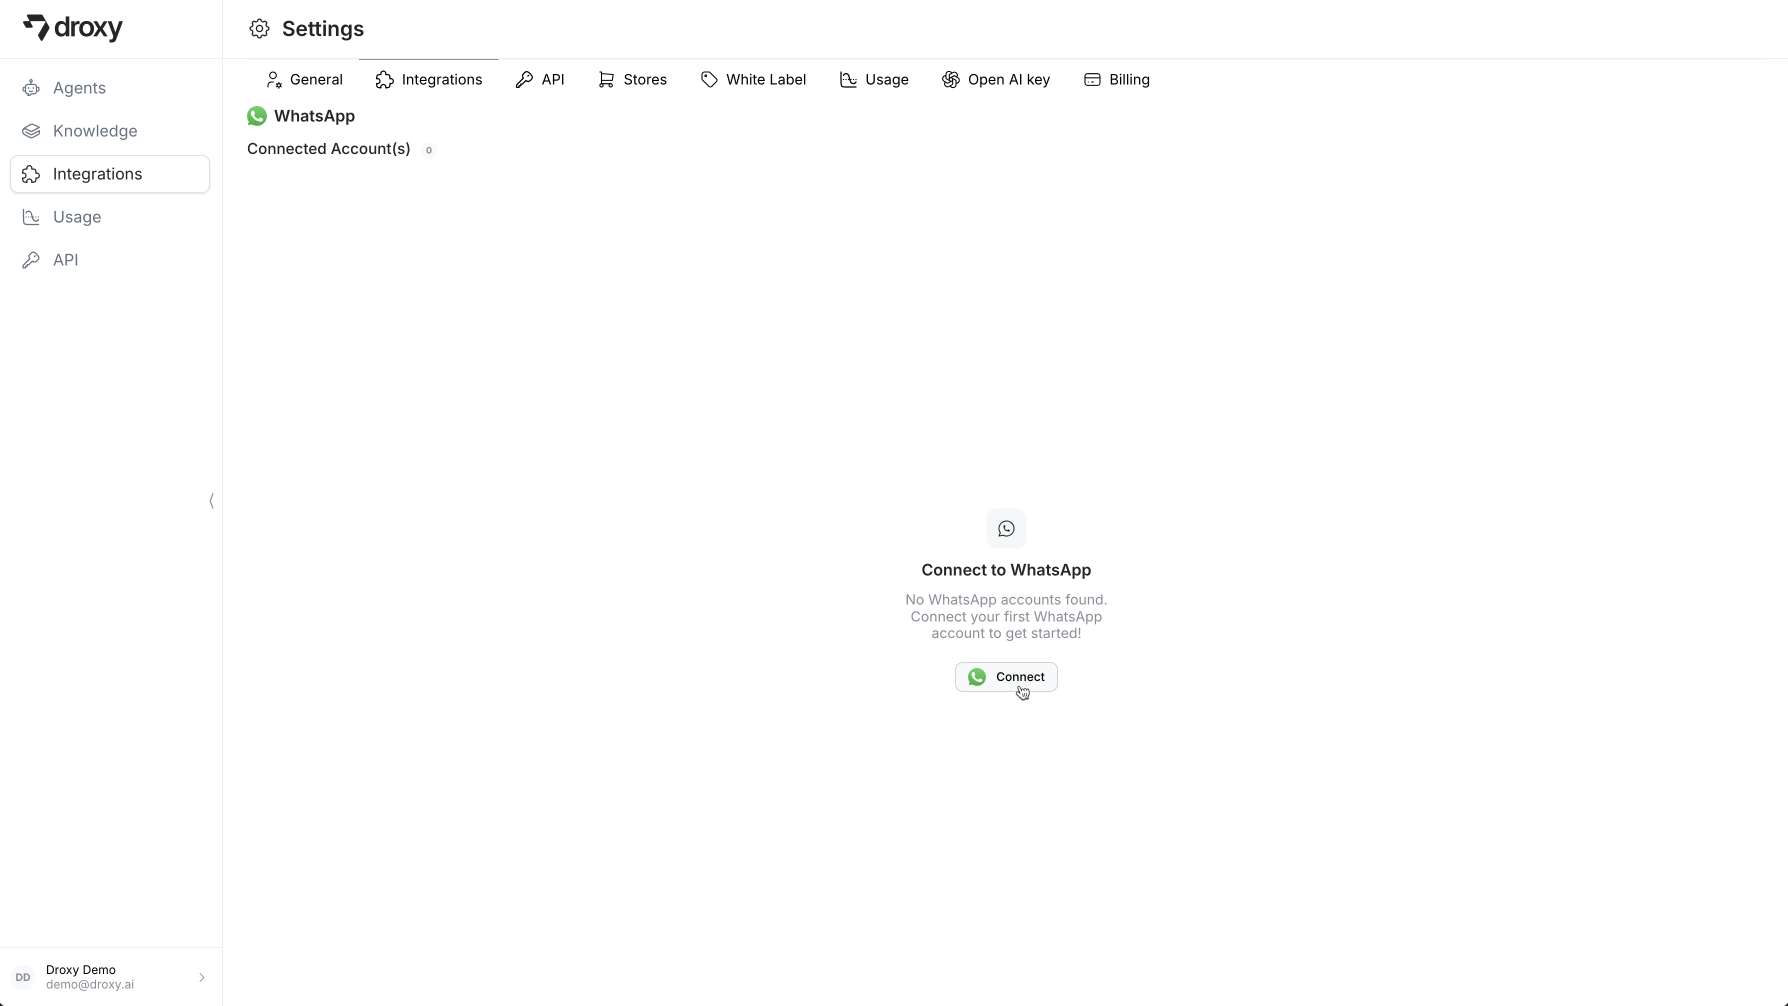Collapse the left sidebar with the chevron
1788x1006 pixels.
coord(211,501)
